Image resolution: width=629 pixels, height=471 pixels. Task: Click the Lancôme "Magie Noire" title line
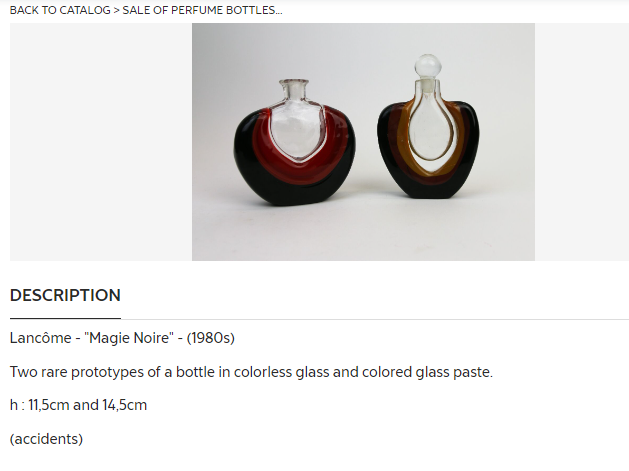(x=122, y=338)
